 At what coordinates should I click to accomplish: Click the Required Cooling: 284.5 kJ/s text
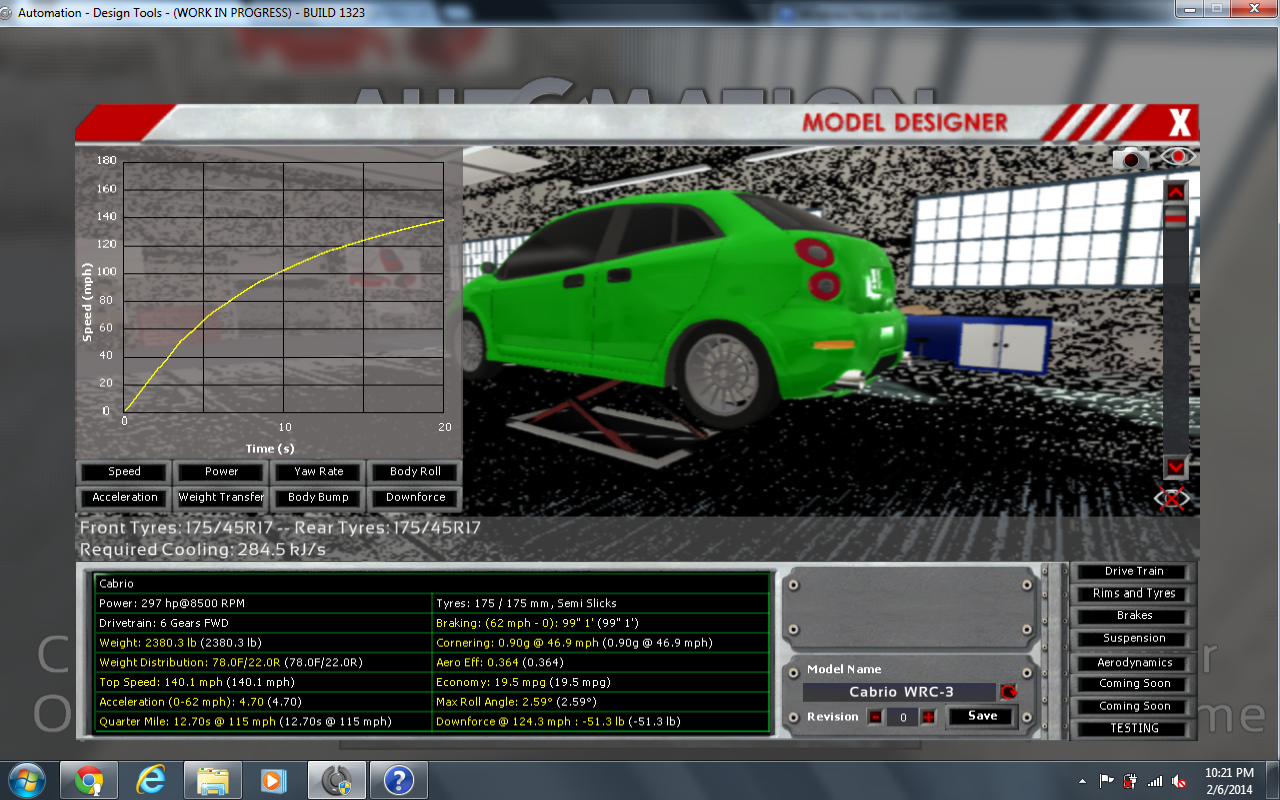(203, 549)
